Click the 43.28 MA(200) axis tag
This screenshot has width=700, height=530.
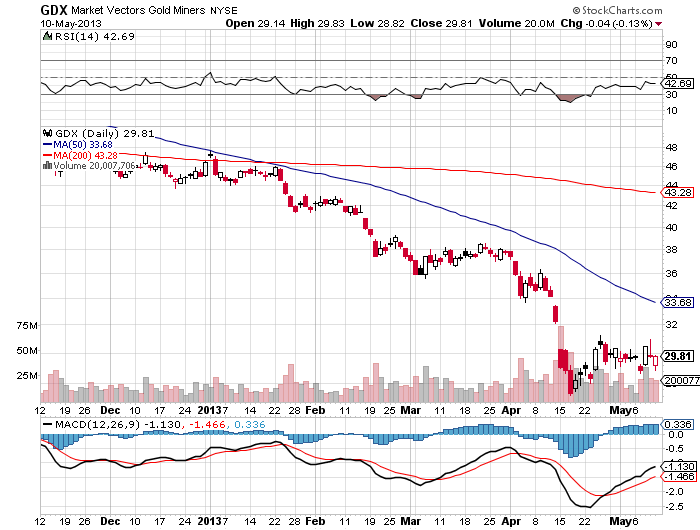[x=677, y=192]
